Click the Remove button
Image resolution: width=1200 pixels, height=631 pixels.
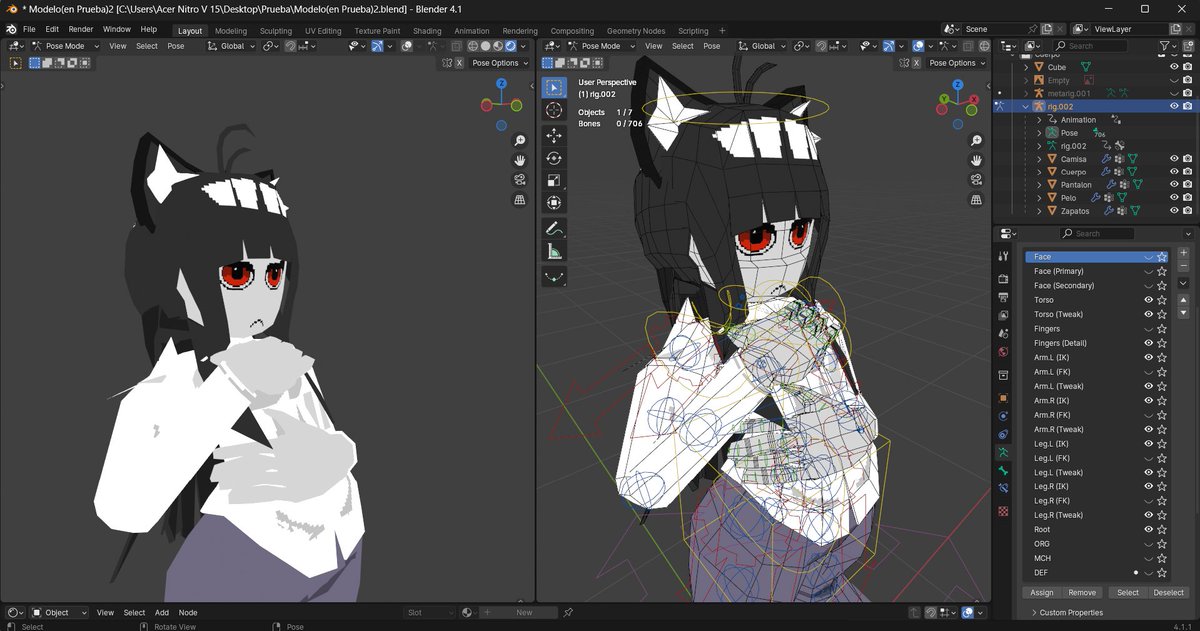point(1082,592)
